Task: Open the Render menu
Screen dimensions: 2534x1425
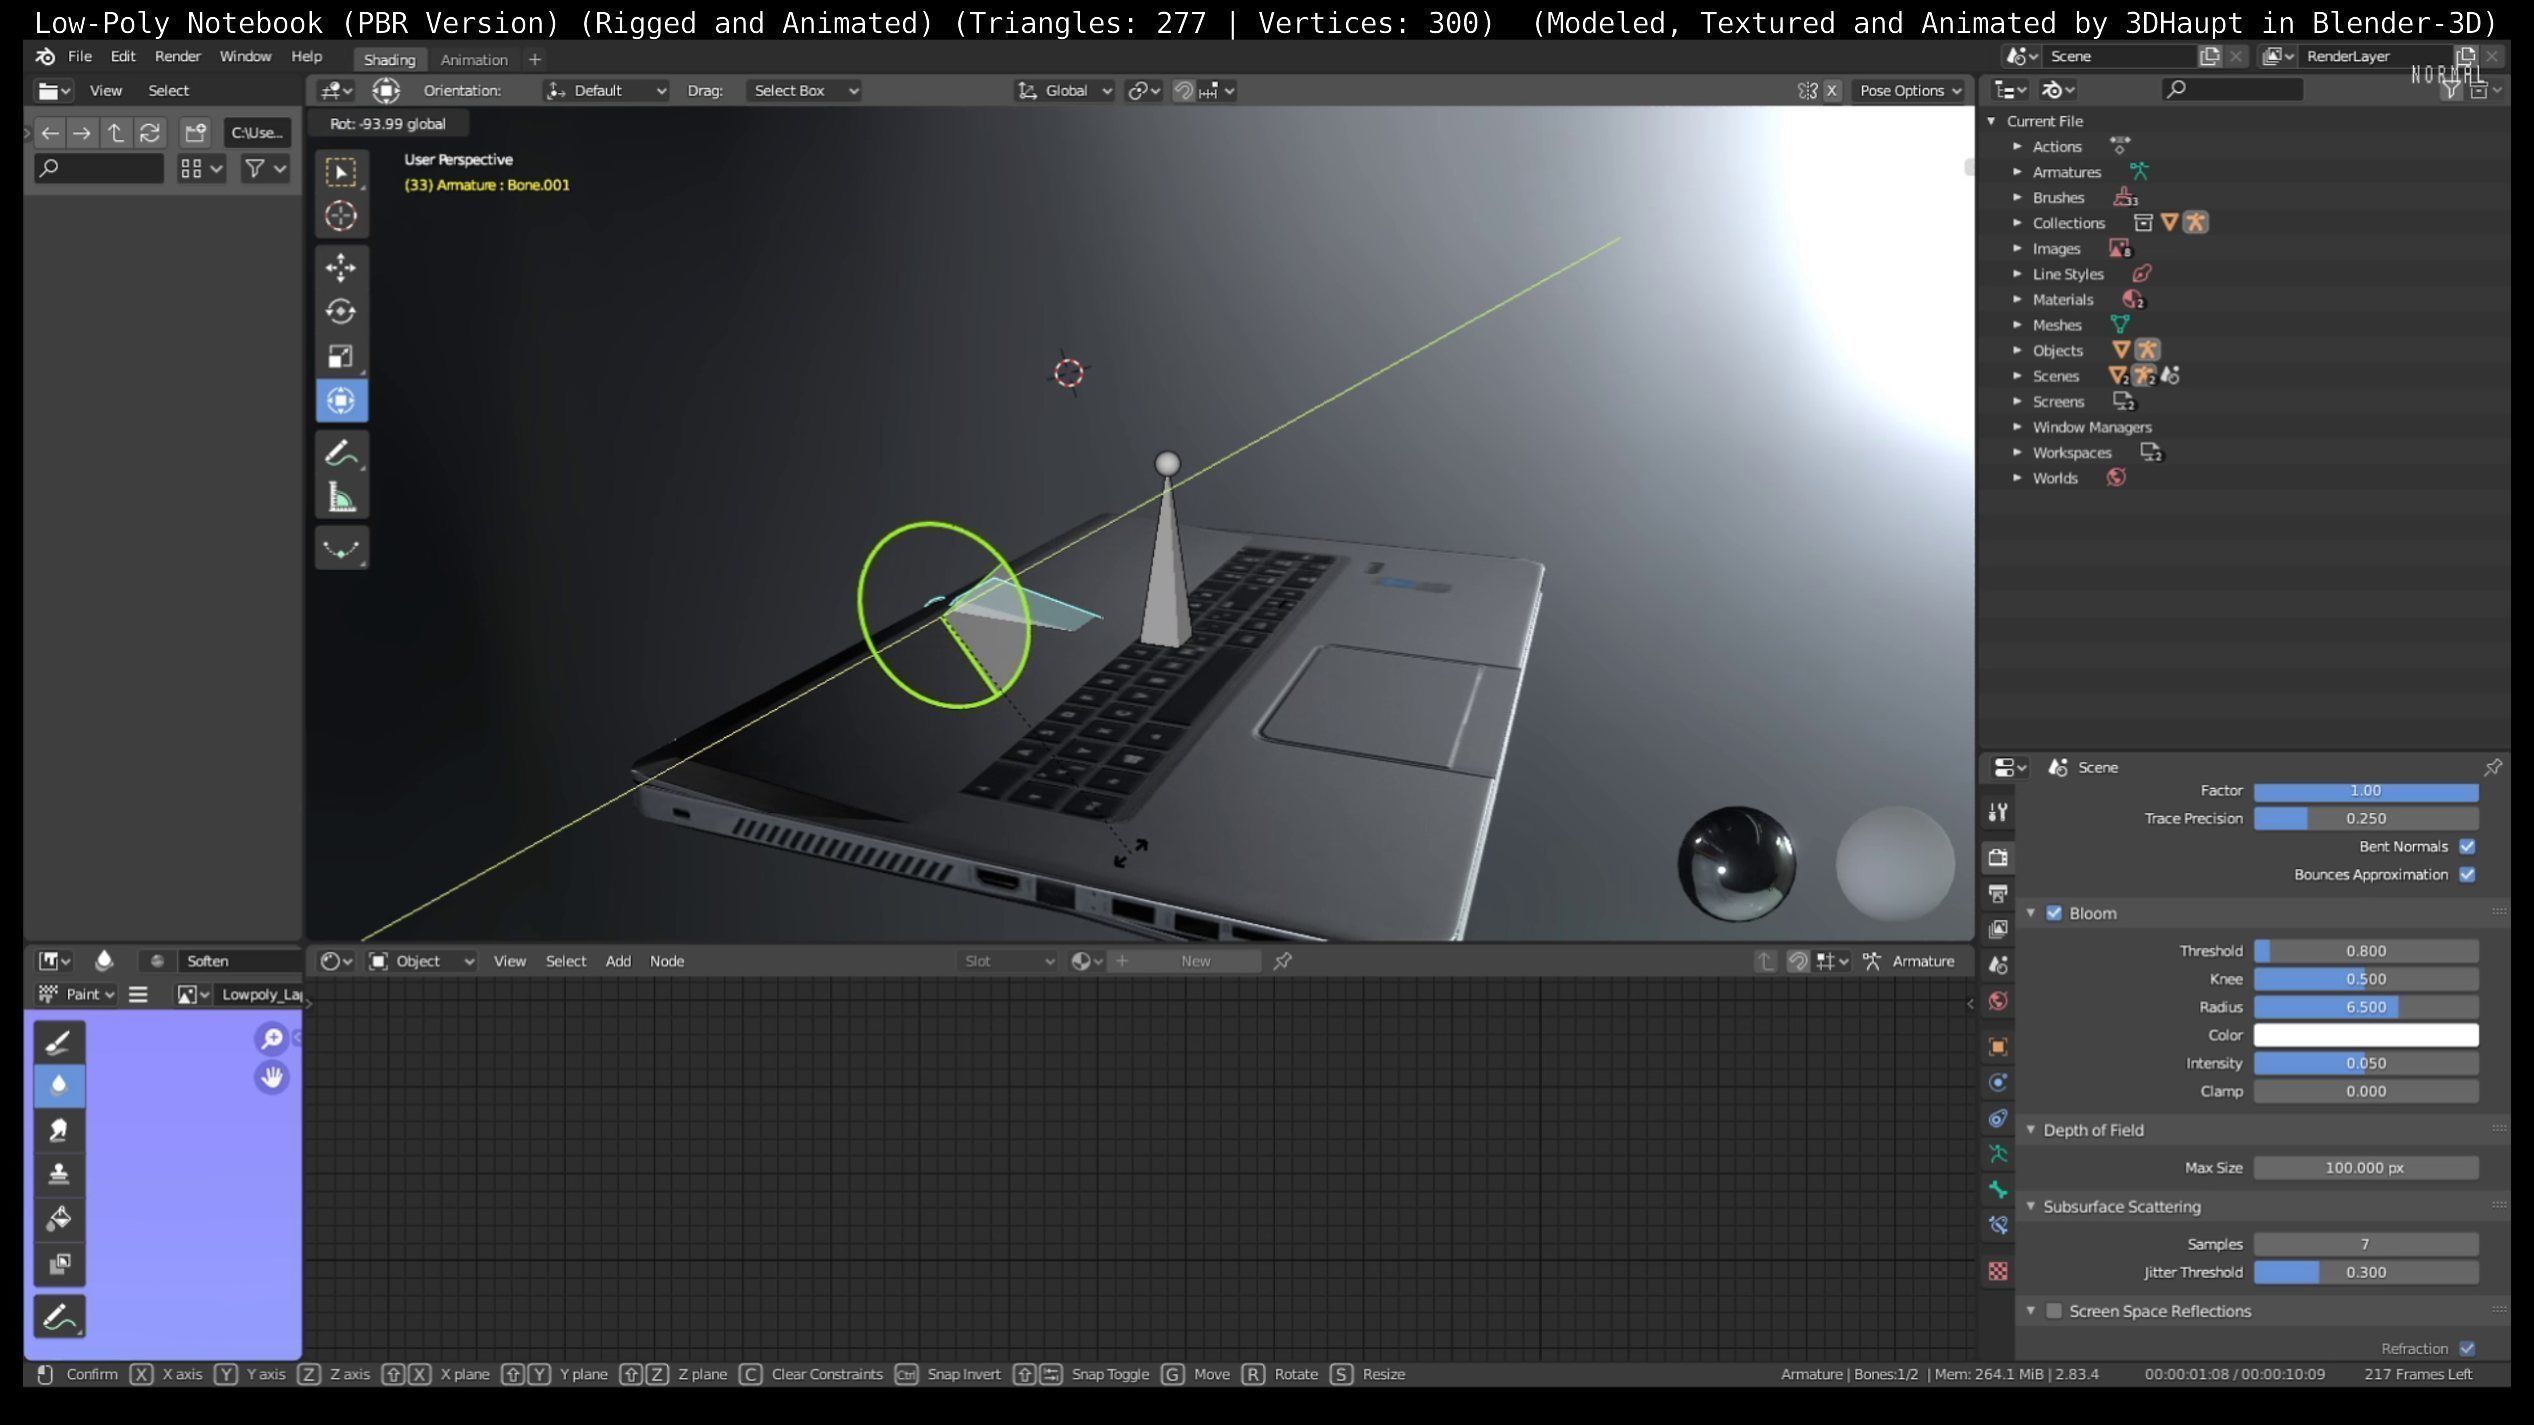Action: click(177, 57)
